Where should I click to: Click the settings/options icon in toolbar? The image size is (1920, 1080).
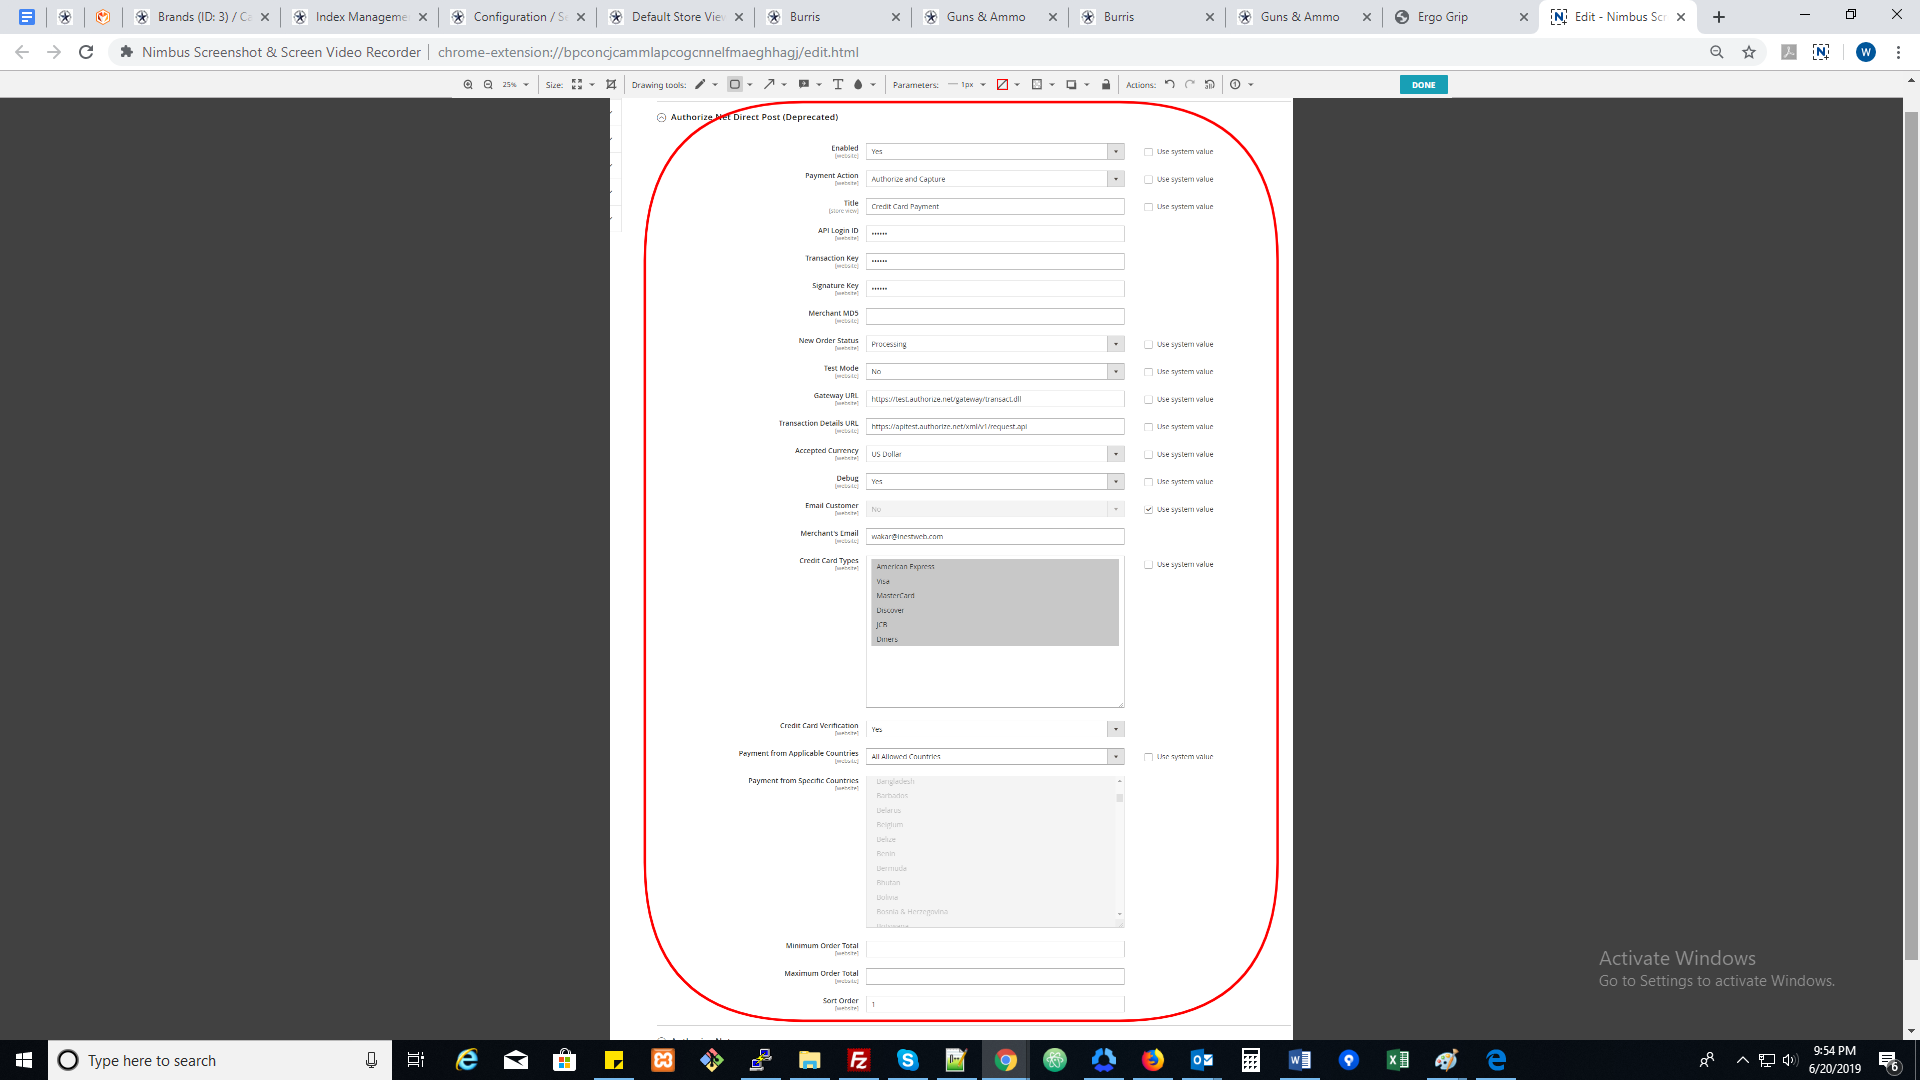pyautogui.click(x=1236, y=84)
